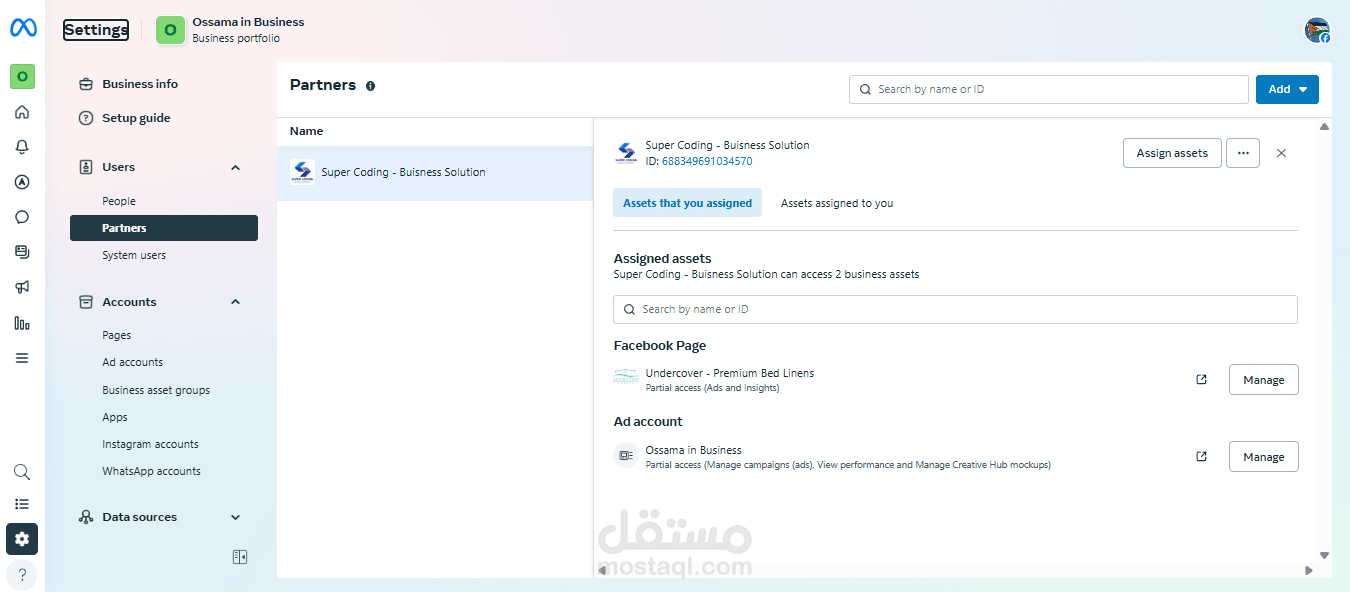This screenshot has height=592, width=1350.
Task: Click the Name column header
Action: point(306,131)
